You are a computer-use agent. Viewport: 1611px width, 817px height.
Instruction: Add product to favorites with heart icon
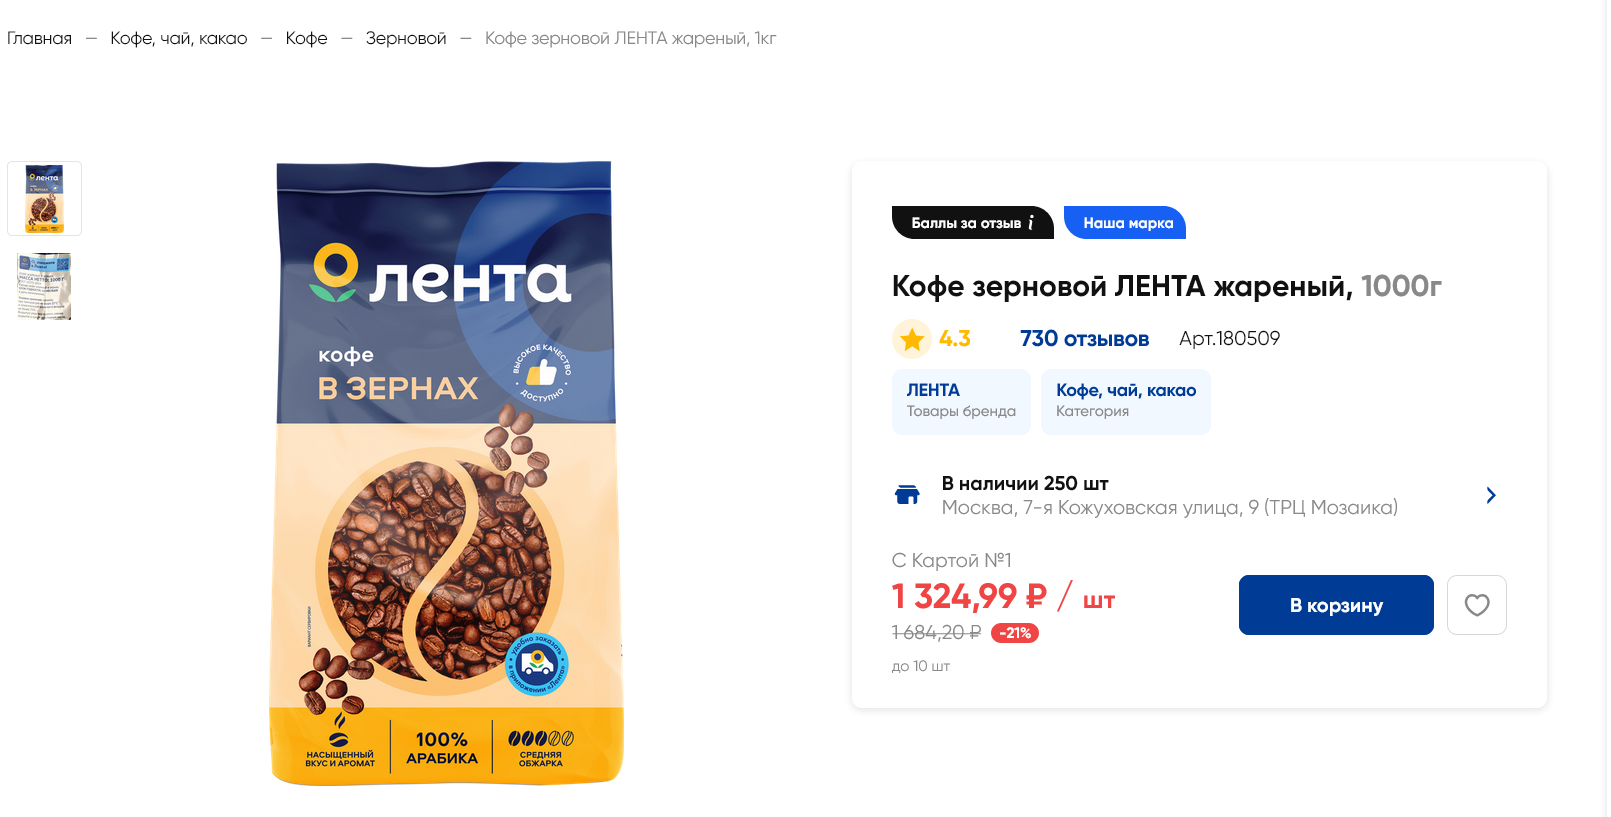click(1476, 605)
